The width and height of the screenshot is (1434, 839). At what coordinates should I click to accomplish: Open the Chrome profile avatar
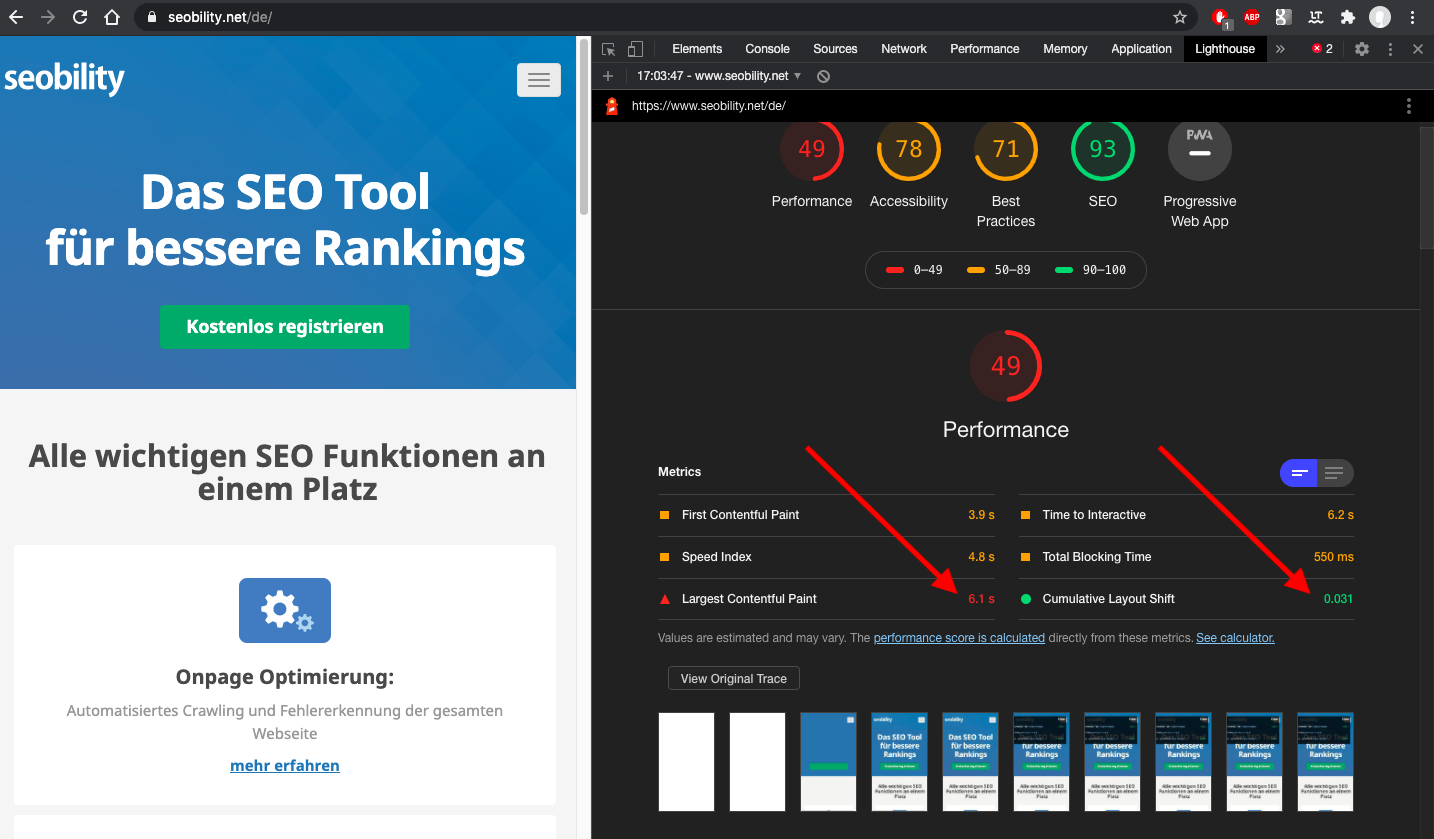tap(1380, 17)
